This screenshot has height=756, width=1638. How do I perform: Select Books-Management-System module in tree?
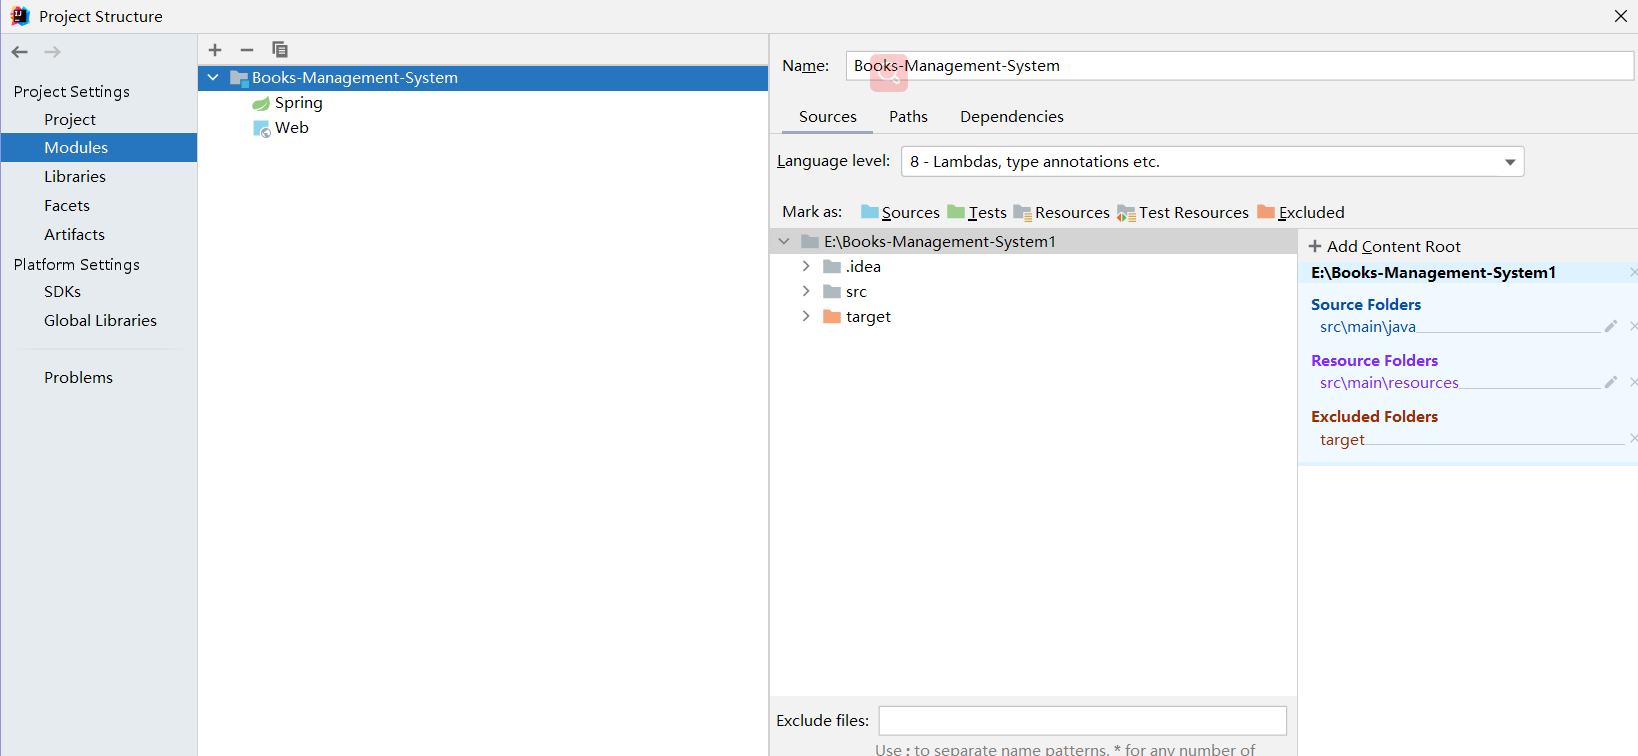coord(483,78)
